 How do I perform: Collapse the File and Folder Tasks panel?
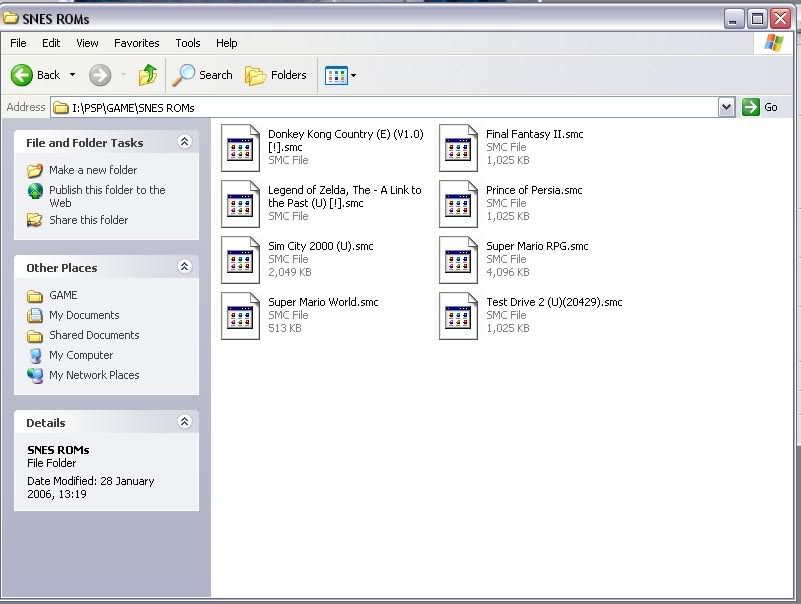pos(184,142)
